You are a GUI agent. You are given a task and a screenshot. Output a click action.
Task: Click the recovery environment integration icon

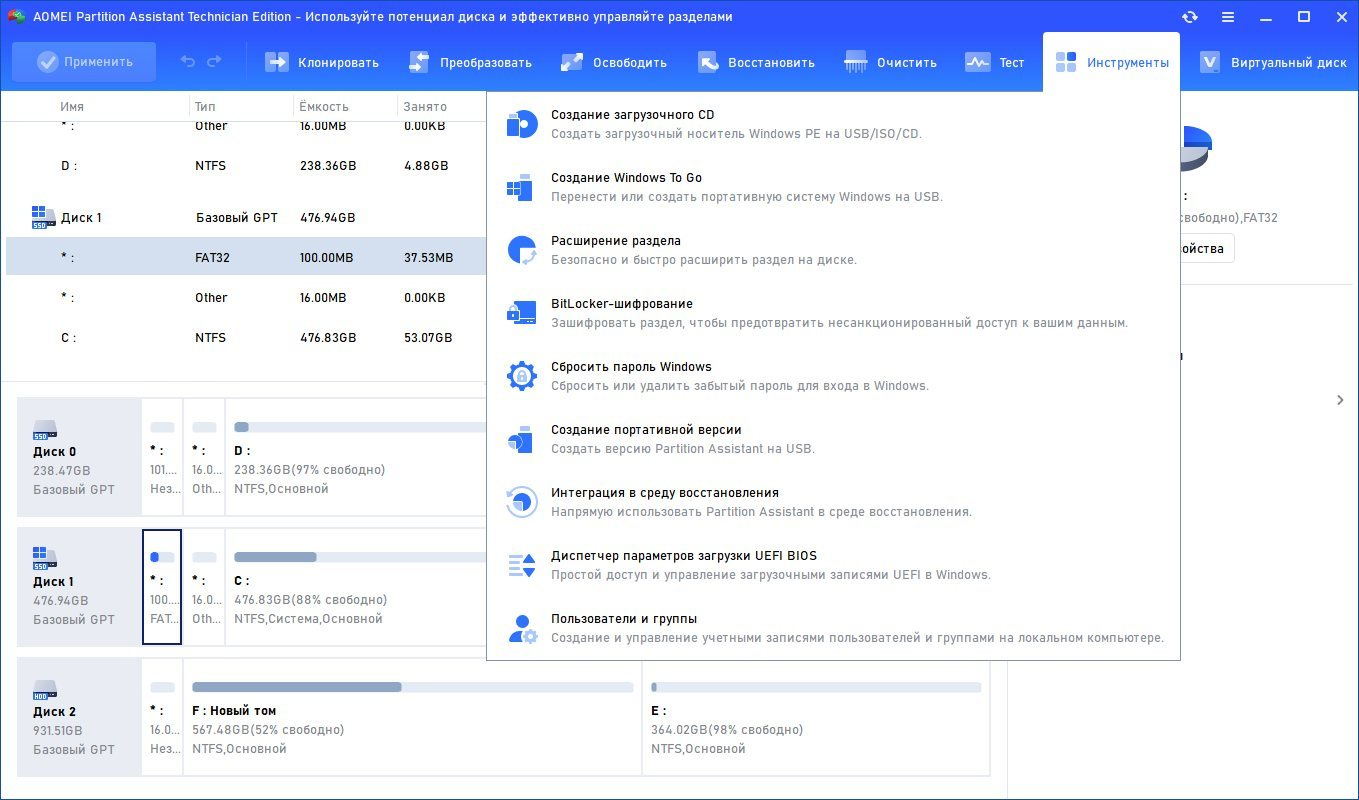pyautogui.click(x=521, y=502)
